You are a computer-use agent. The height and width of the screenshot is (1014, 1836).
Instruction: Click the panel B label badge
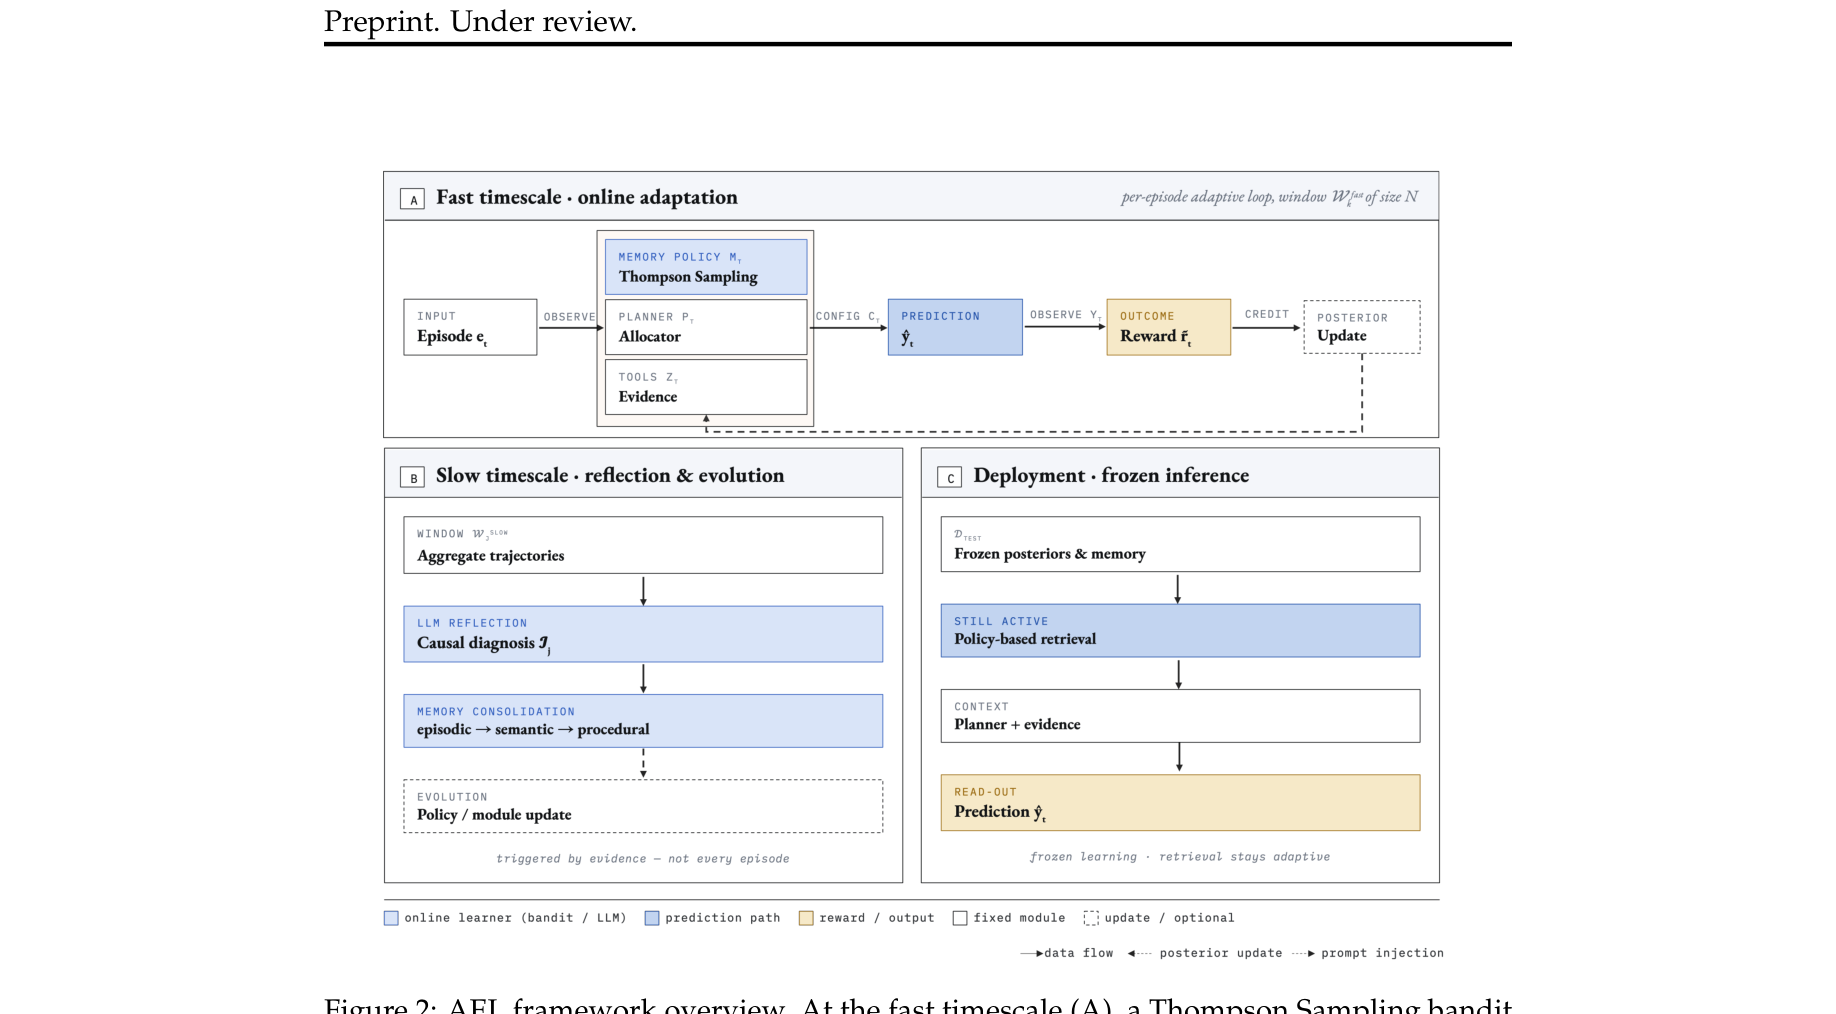(x=412, y=478)
